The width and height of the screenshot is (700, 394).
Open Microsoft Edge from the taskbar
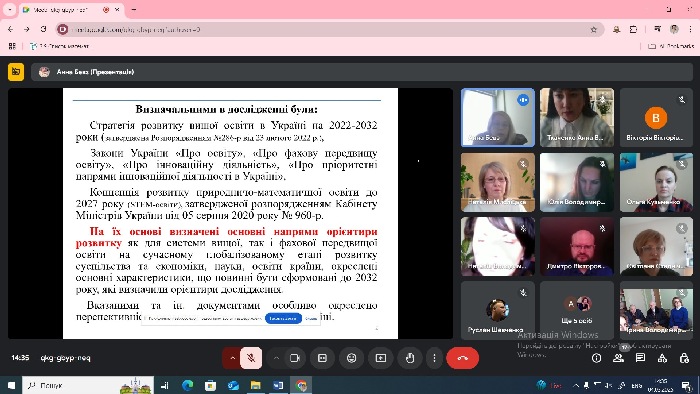coord(188,385)
